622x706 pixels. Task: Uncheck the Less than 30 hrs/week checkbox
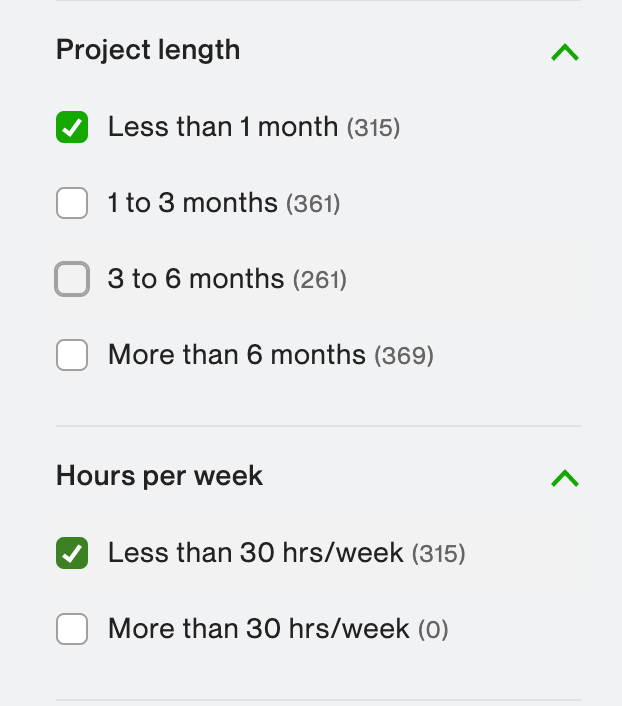click(72, 552)
